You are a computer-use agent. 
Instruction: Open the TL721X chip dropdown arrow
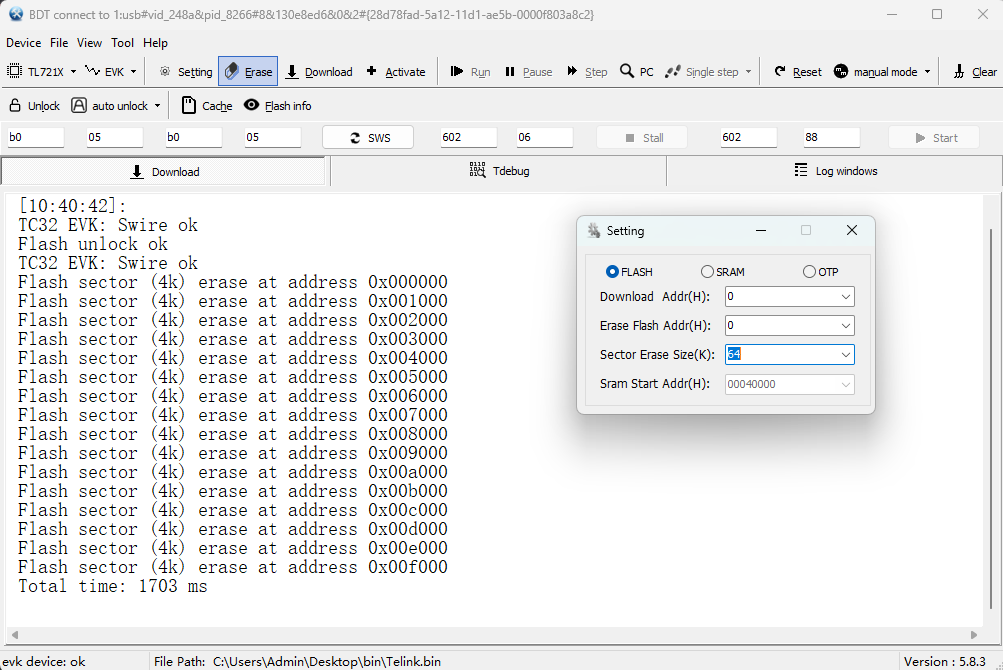(74, 72)
